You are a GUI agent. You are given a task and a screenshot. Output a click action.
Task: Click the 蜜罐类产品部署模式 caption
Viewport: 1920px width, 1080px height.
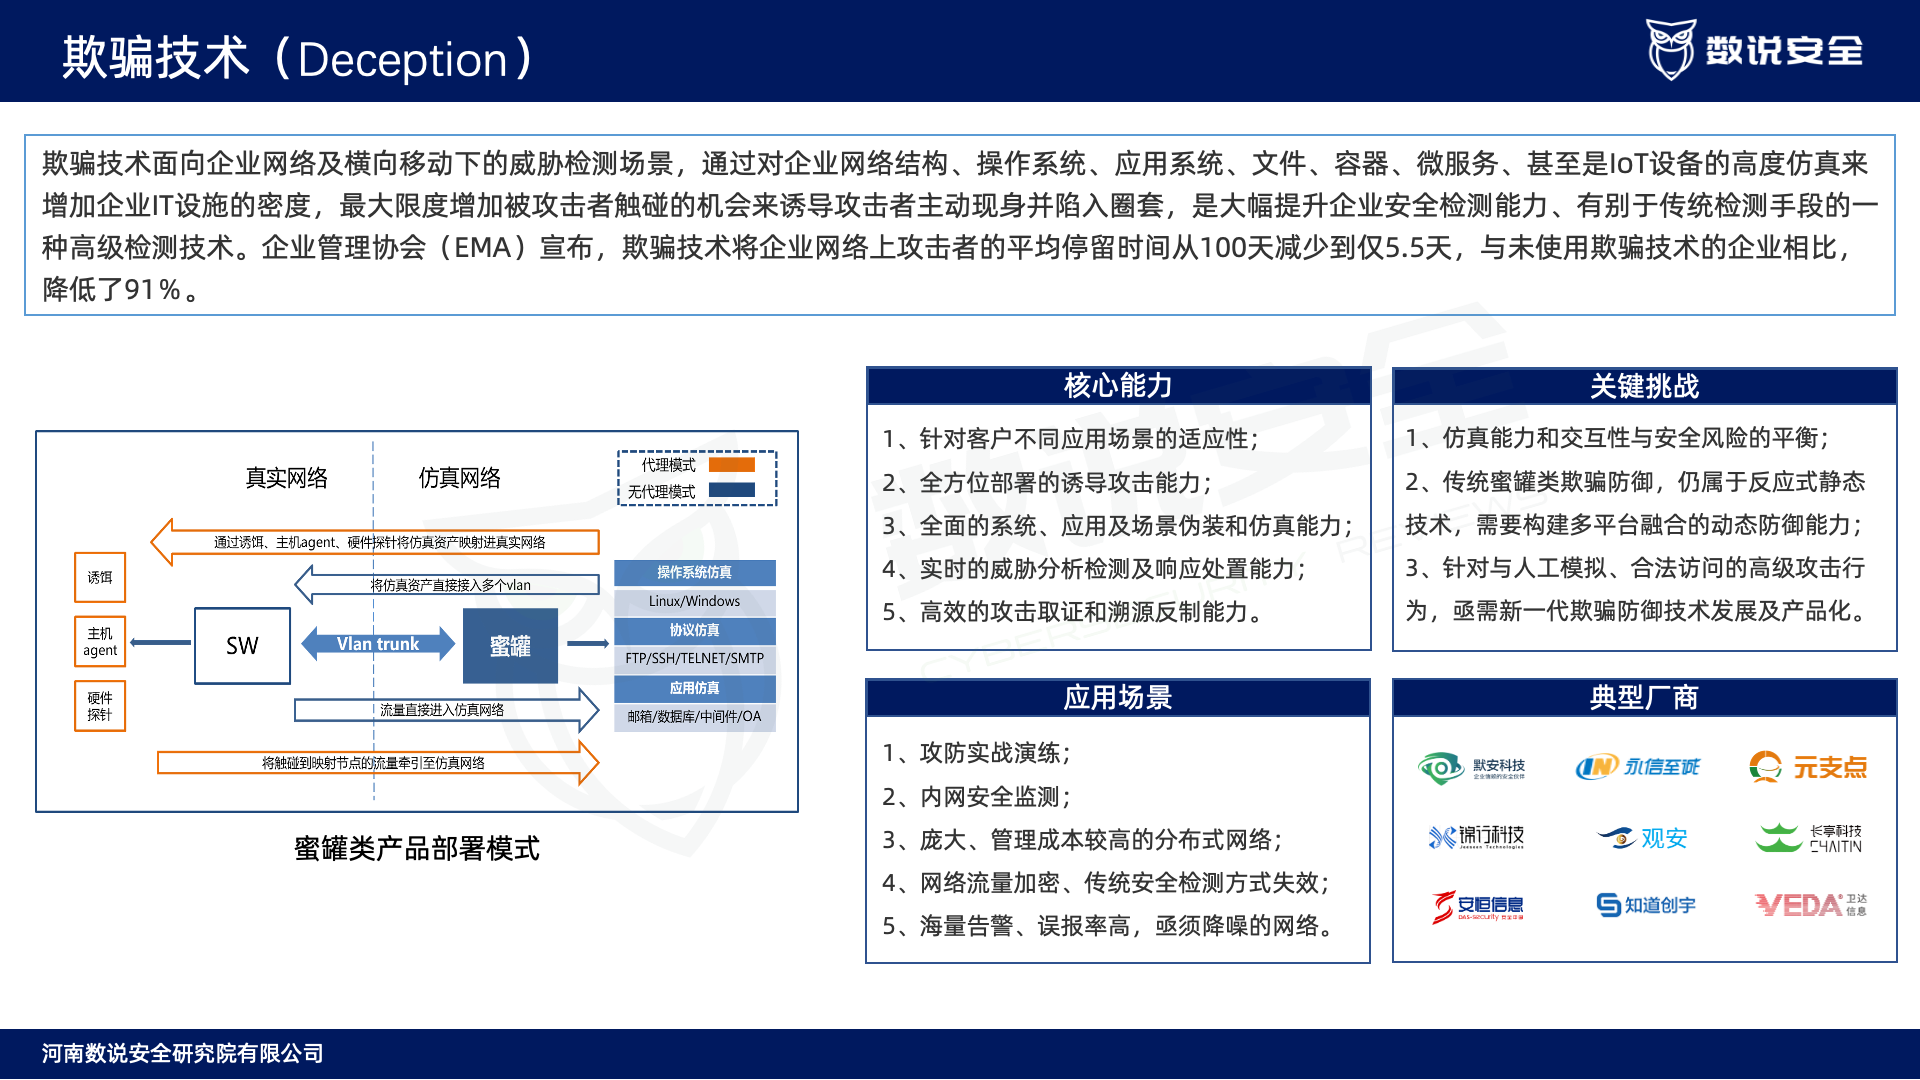[x=417, y=849]
